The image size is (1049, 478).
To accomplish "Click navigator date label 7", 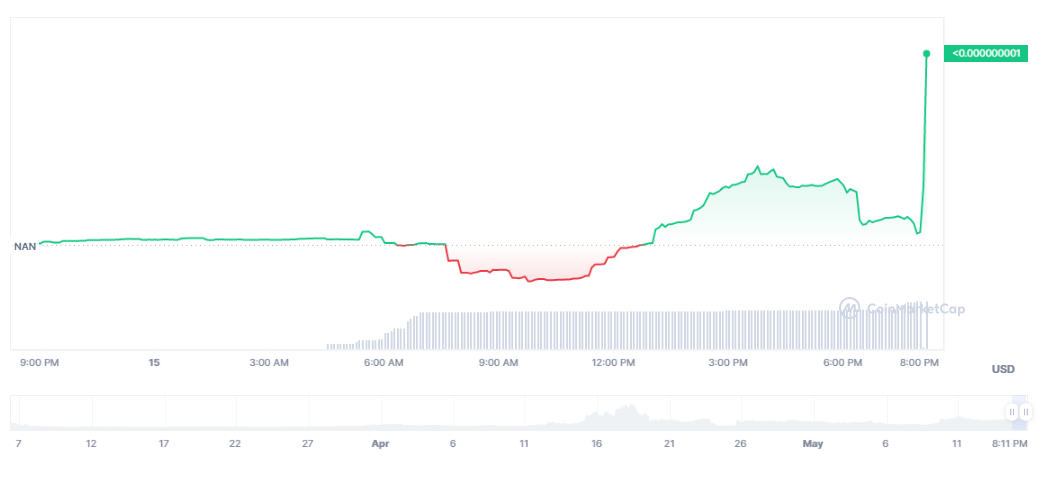I will pyautogui.click(x=18, y=444).
